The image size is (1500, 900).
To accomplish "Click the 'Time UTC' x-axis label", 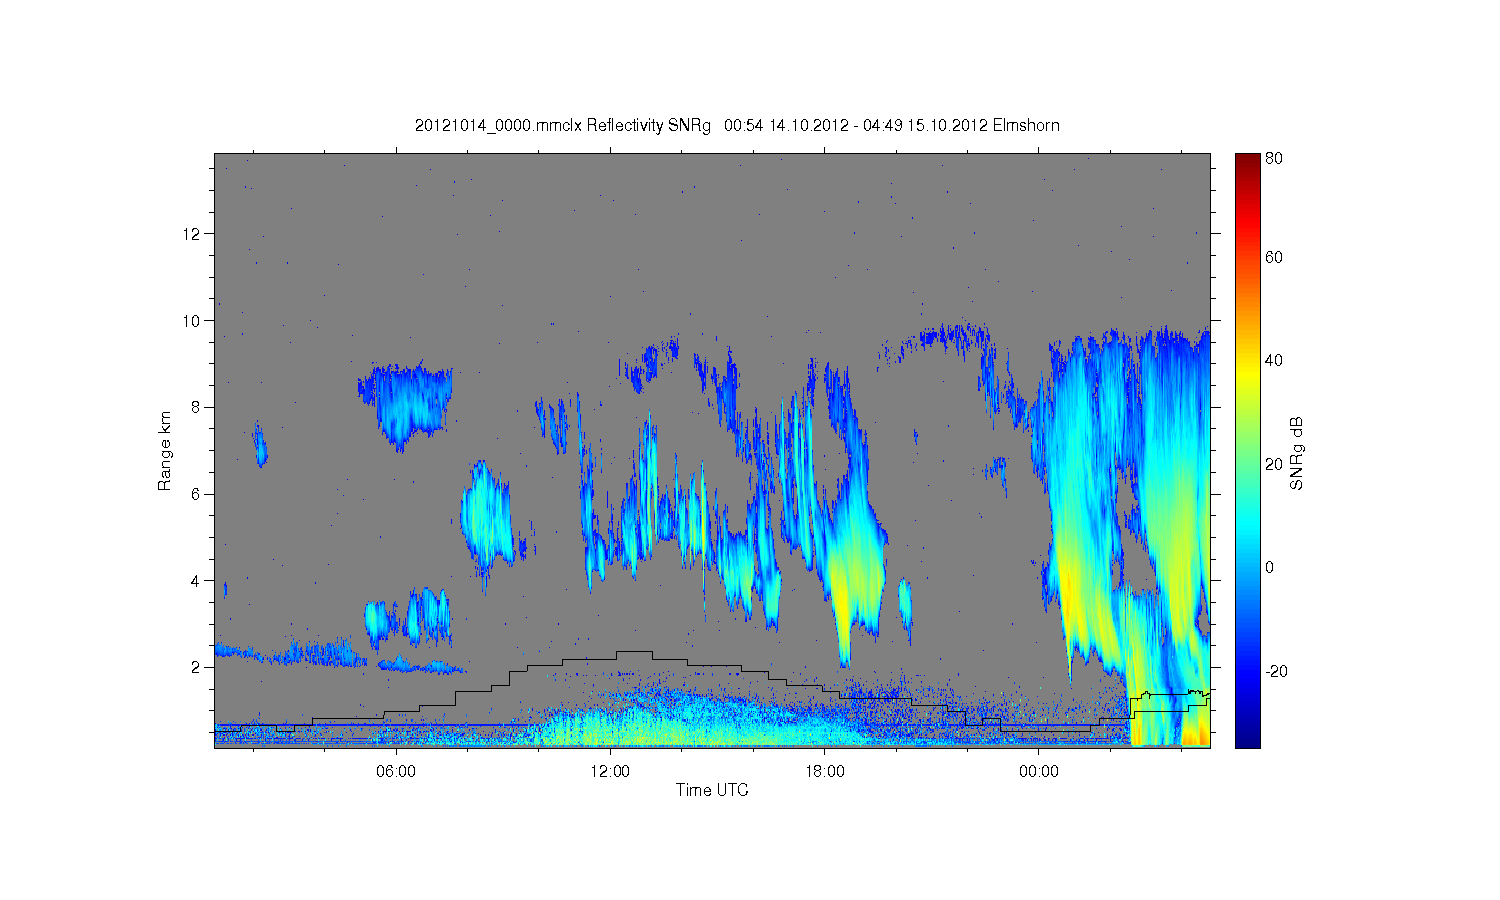I will [x=712, y=790].
